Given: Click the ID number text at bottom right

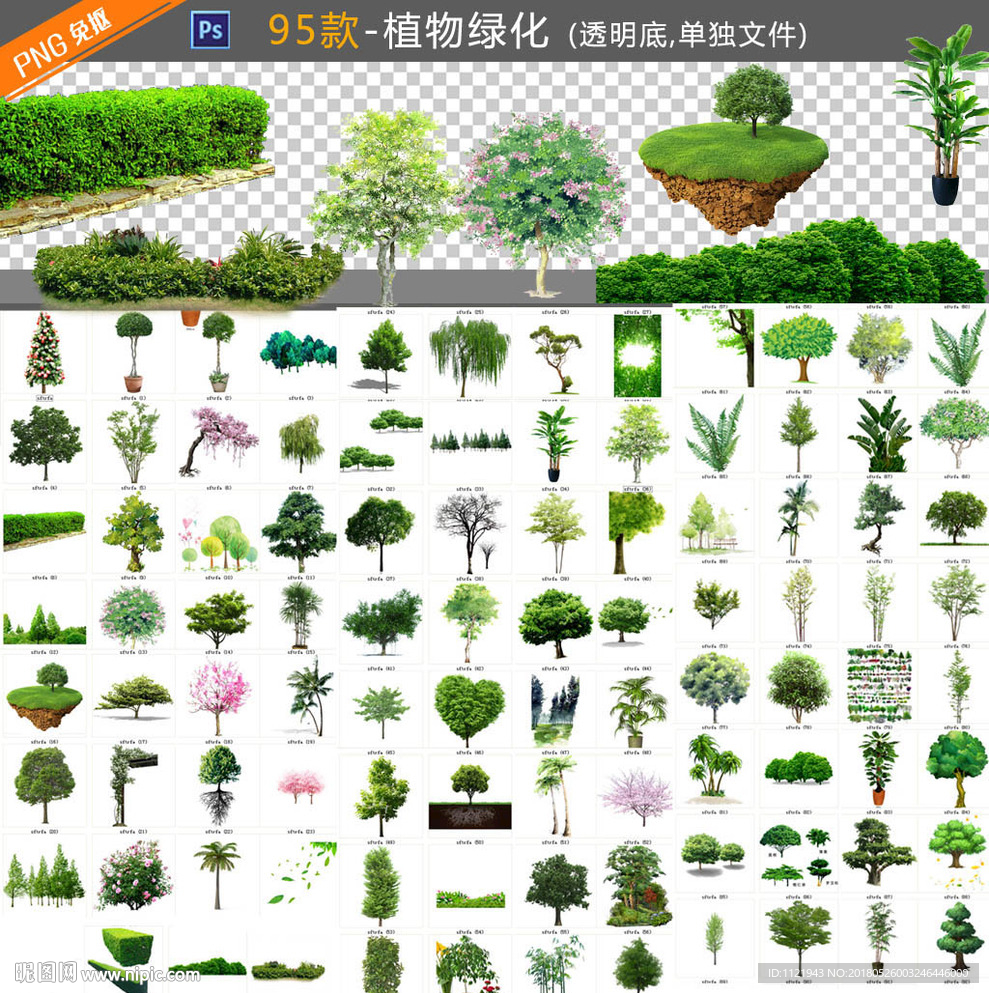Looking at the screenshot, I should [x=867, y=972].
